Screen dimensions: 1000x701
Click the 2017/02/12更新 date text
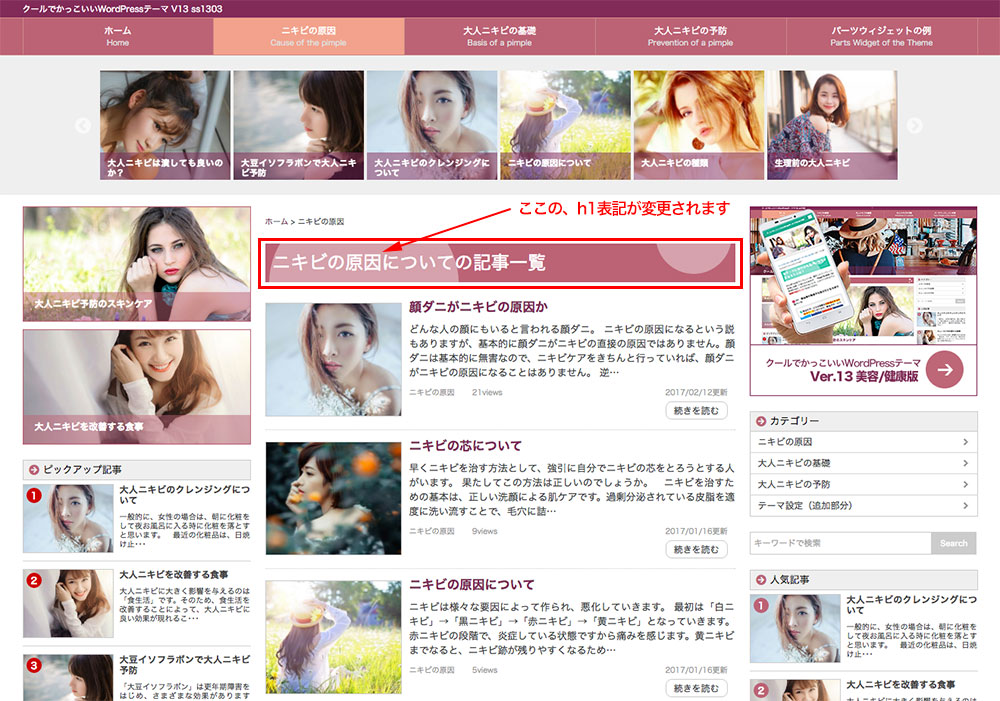click(x=696, y=393)
